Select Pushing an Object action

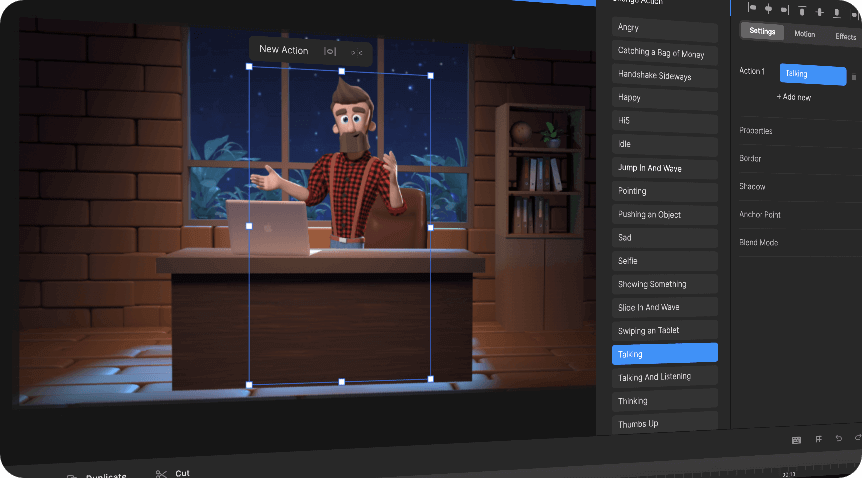pos(665,215)
